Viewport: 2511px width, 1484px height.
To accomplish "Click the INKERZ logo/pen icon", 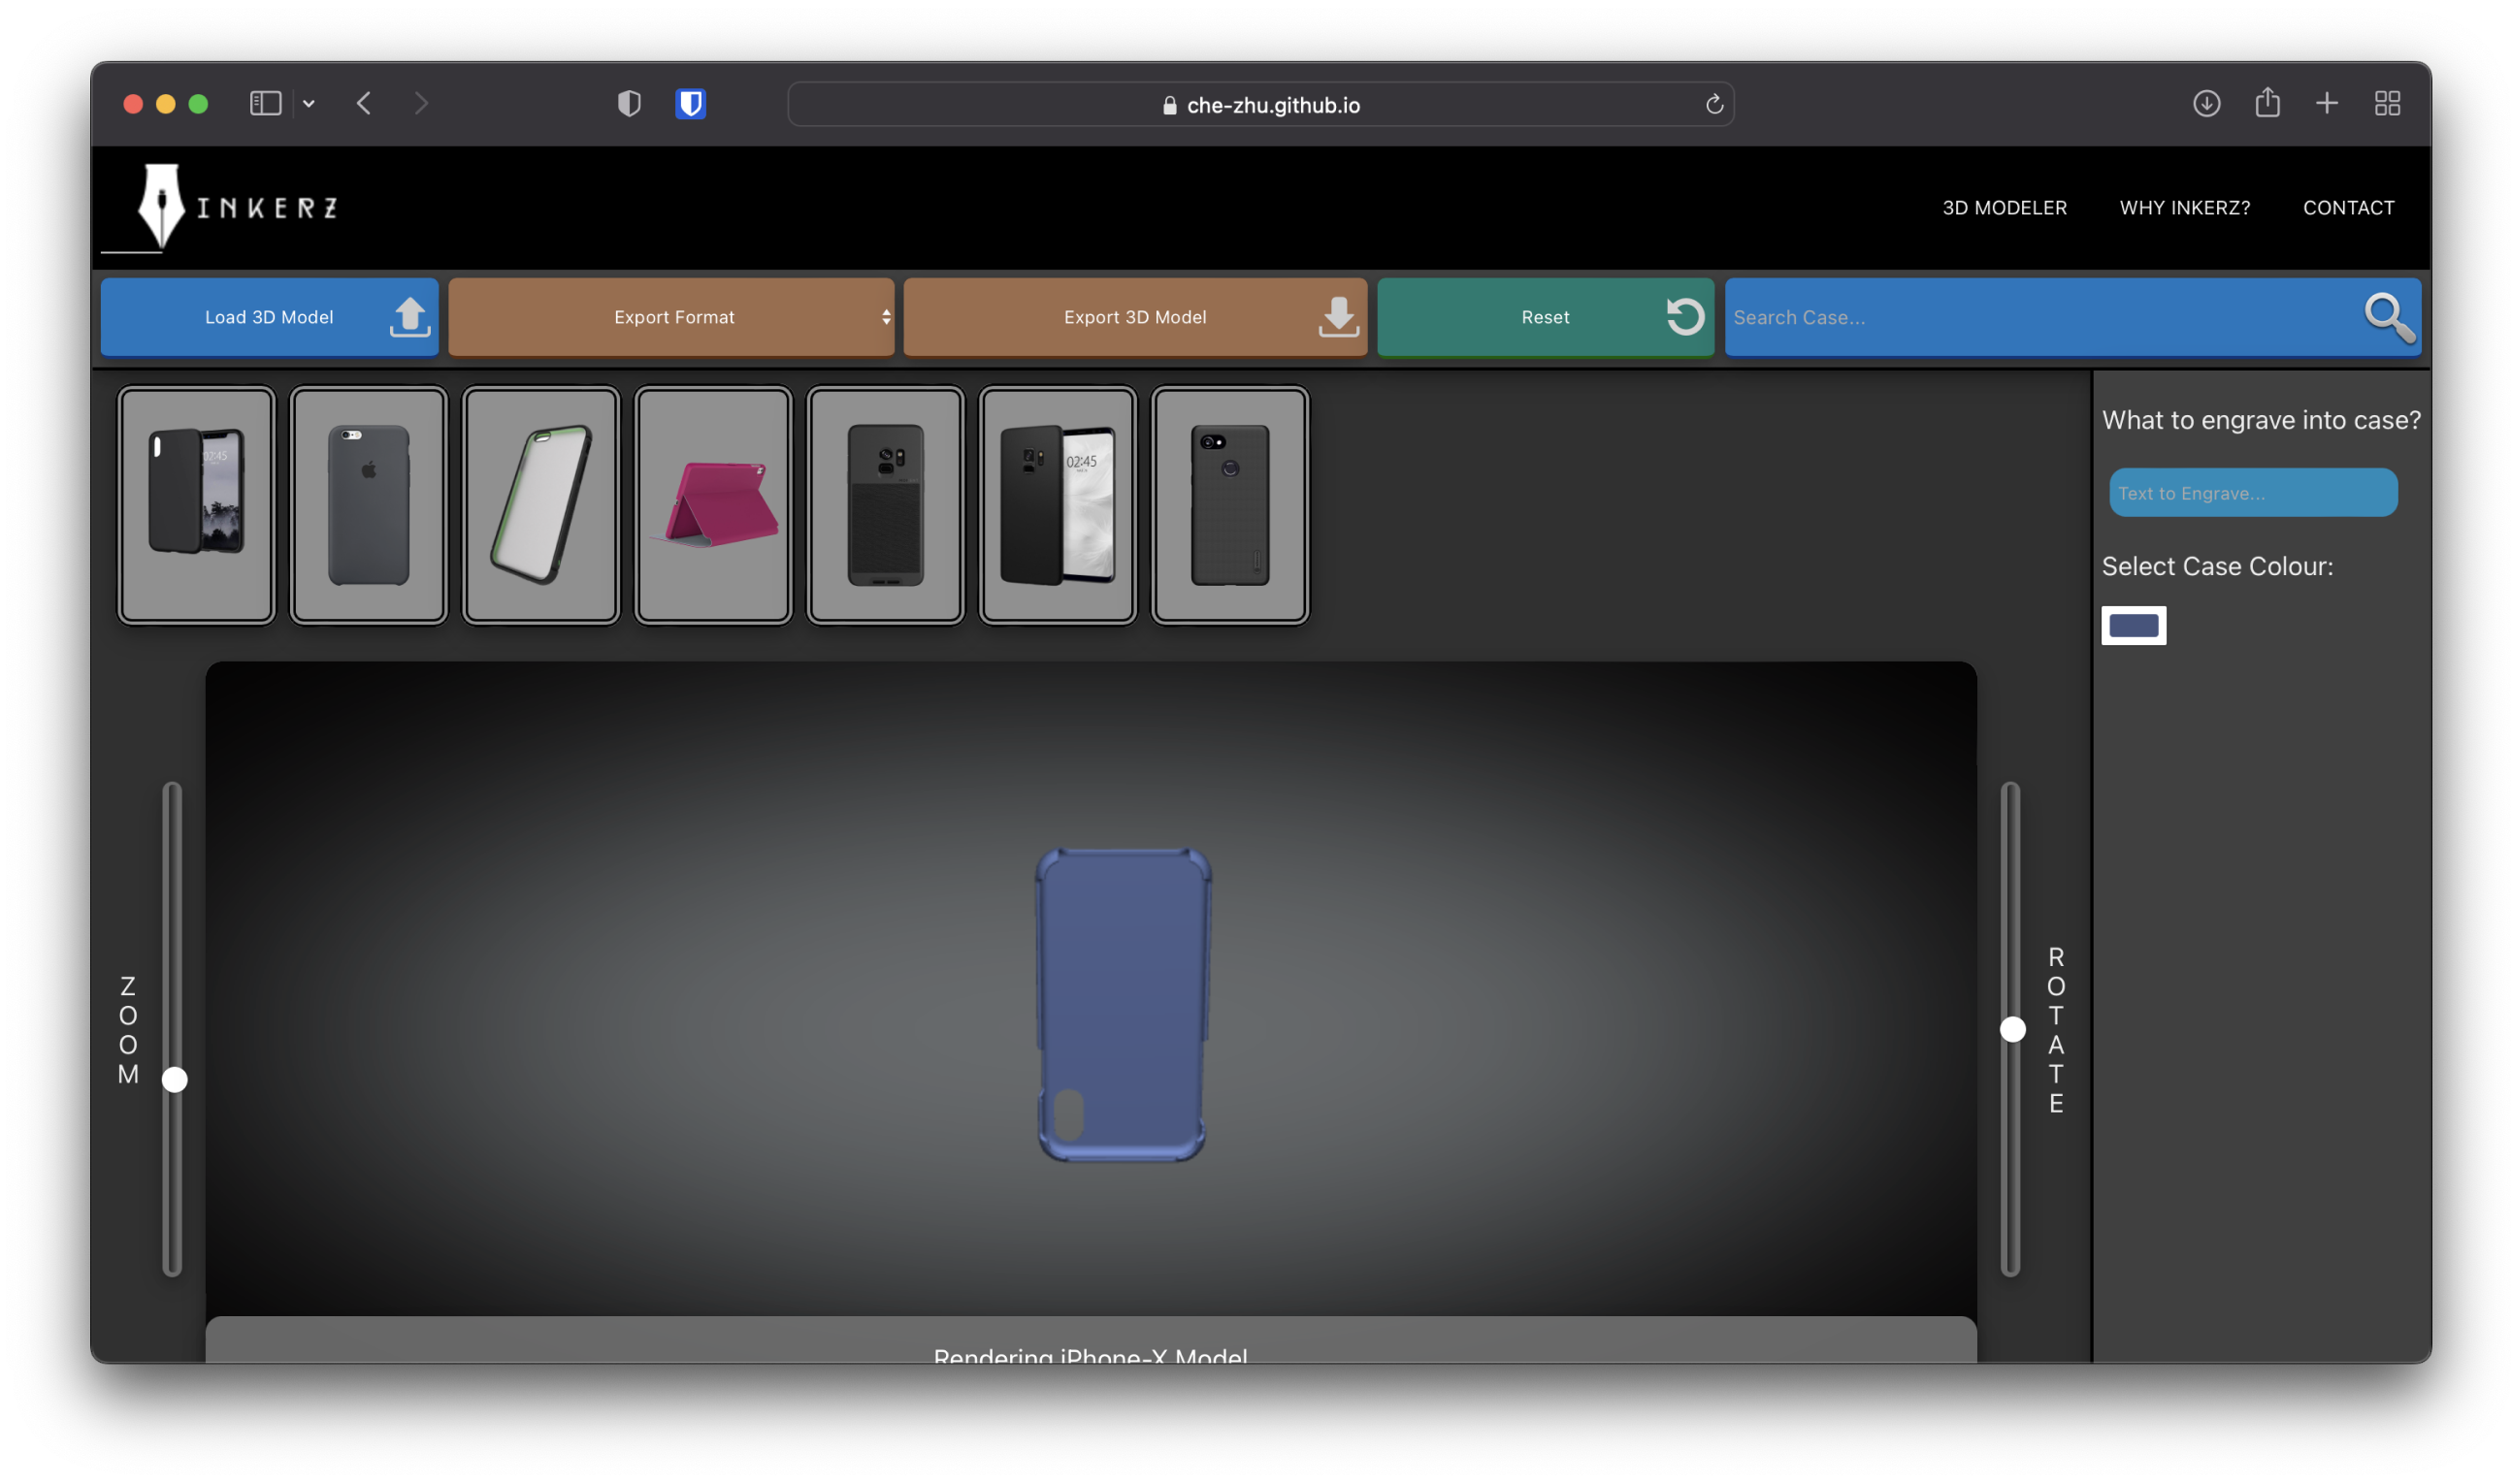I will point(155,207).
